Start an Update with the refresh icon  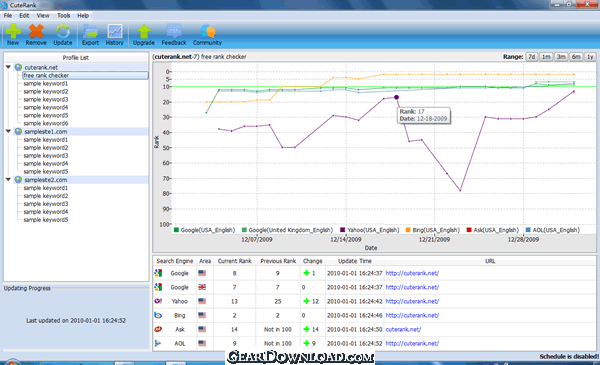tap(63, 31)
